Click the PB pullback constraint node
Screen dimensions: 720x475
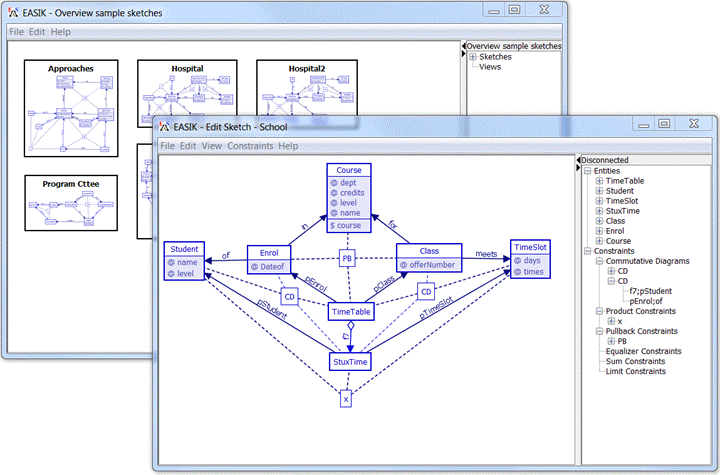347,258
